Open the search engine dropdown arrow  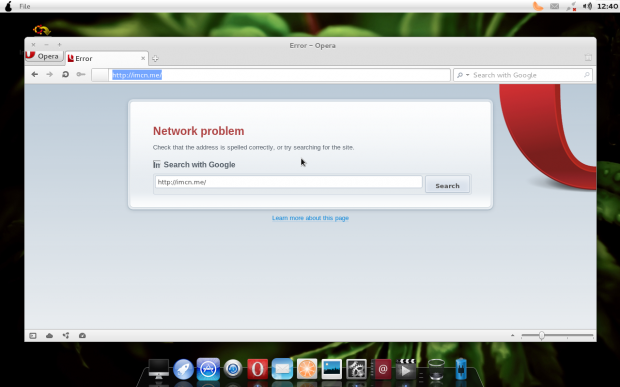coord(467,75)
